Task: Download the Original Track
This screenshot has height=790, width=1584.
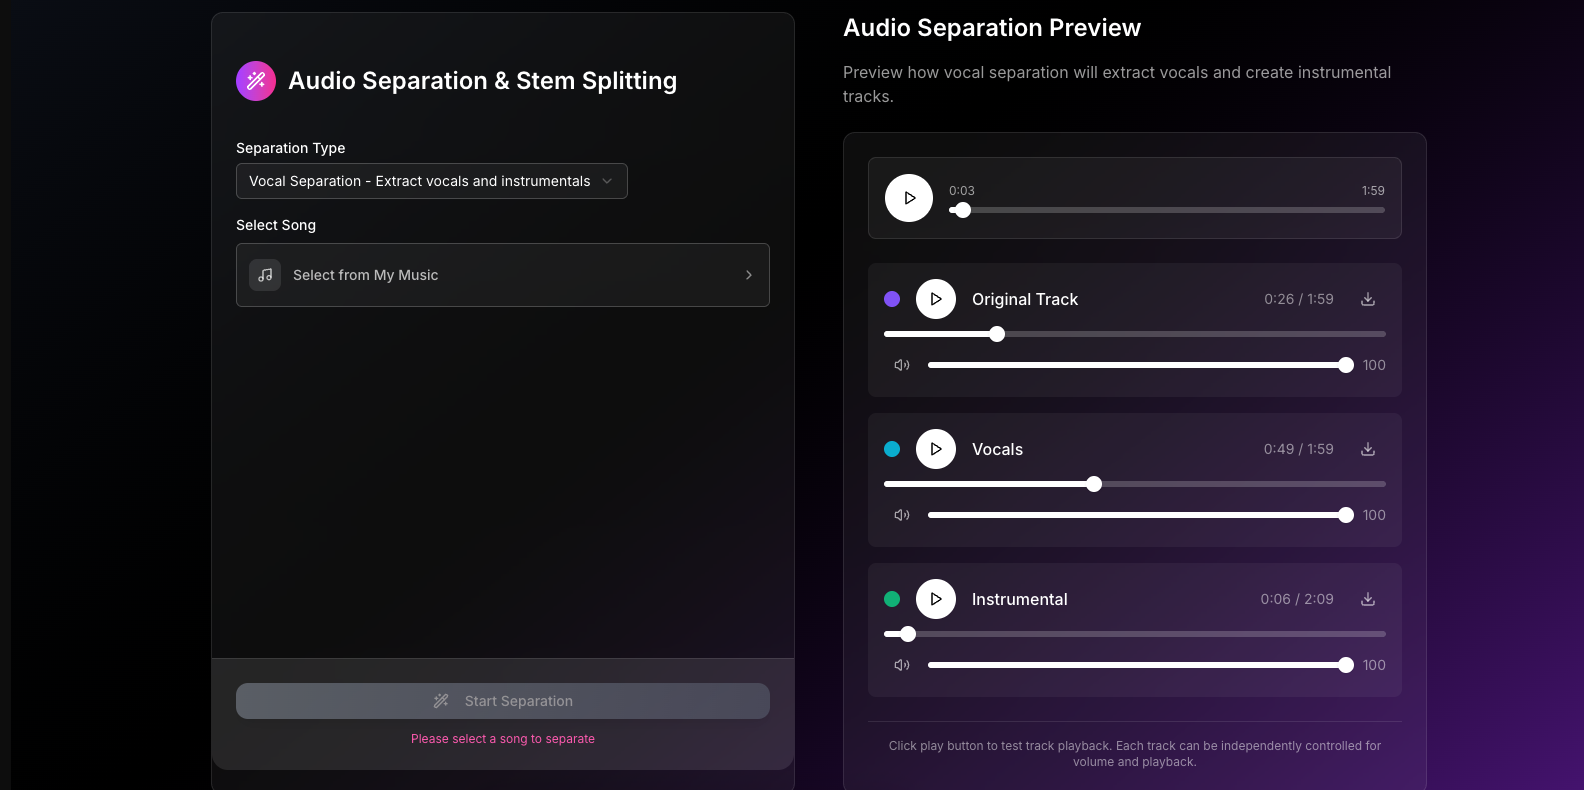Action: (1368, 299)
